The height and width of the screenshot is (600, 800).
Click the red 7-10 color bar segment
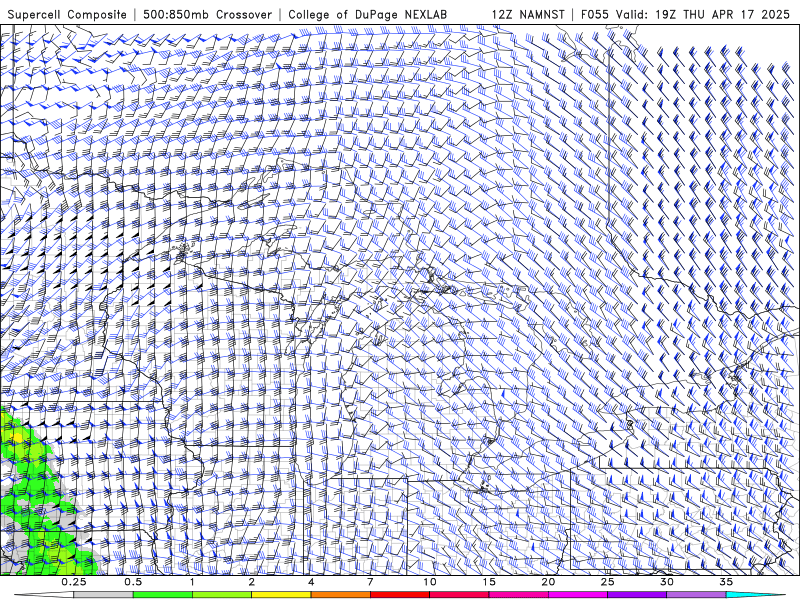399,595
